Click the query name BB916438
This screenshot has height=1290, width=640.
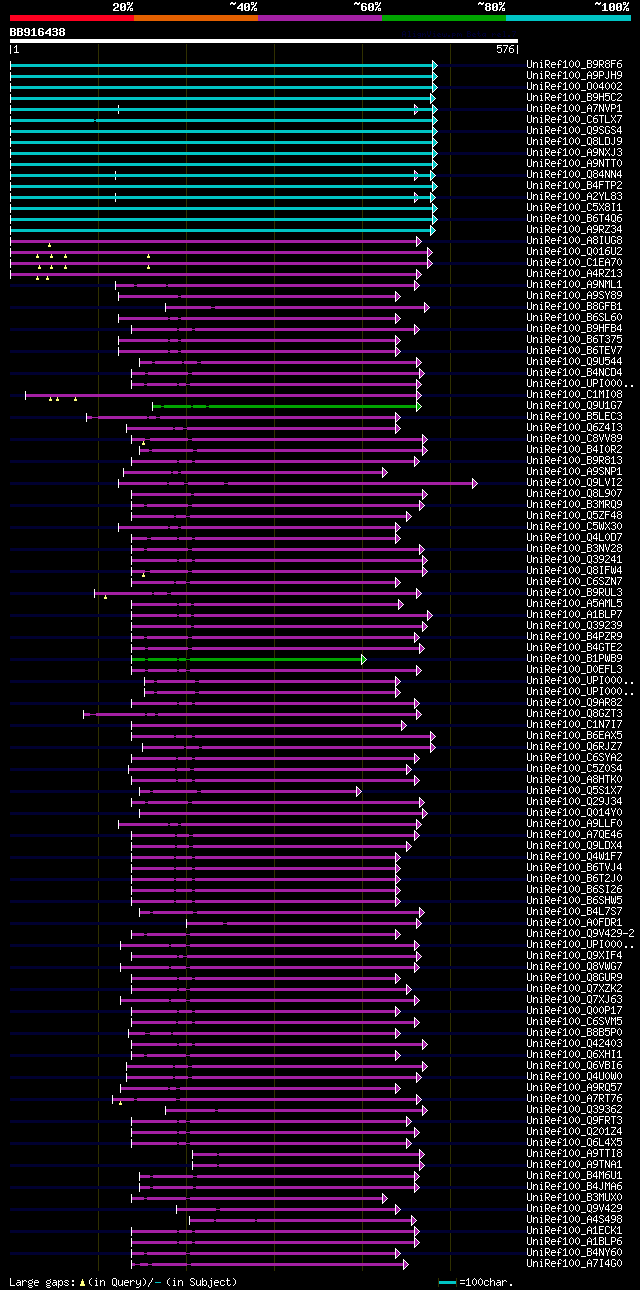coord(37,32)
